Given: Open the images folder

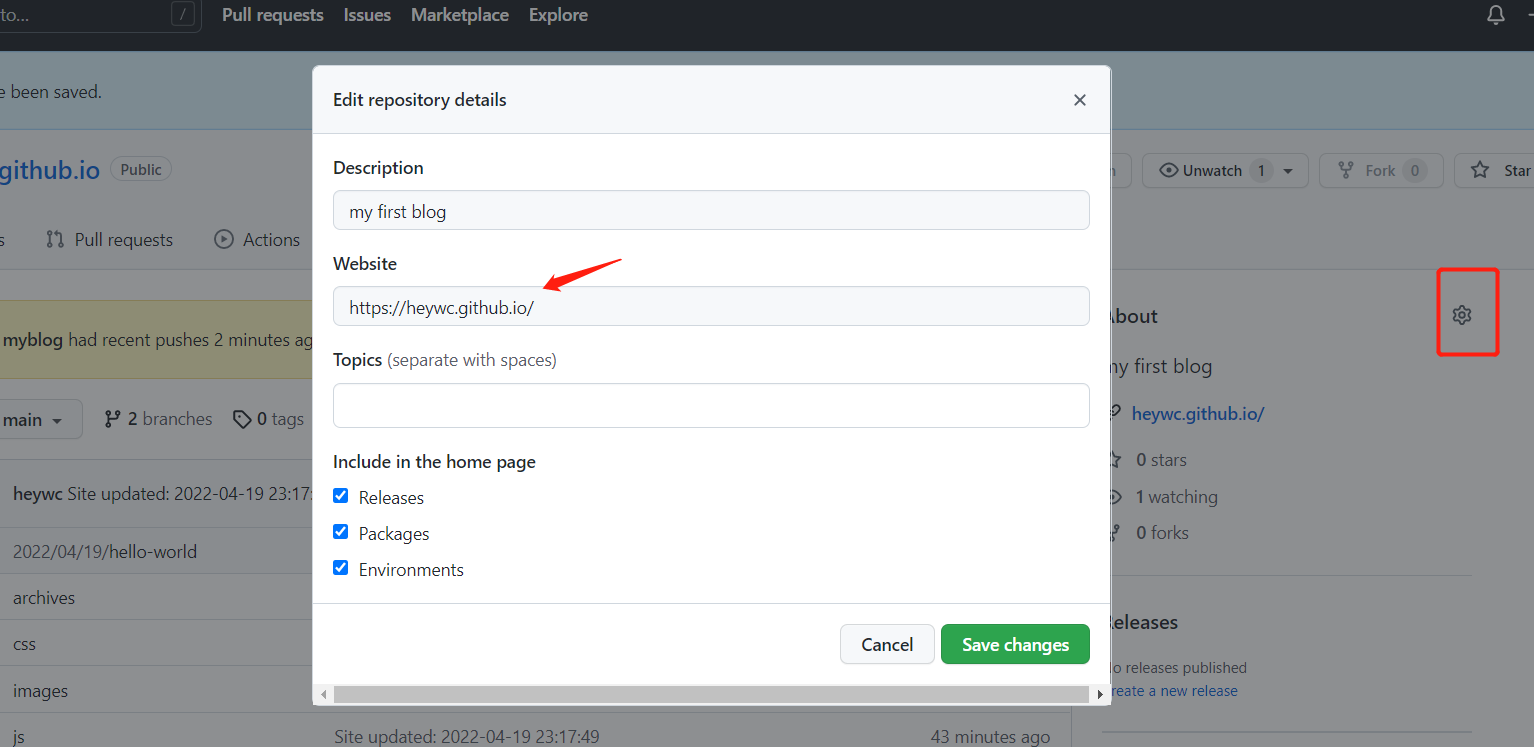Looking at the screenshot, I should tap(40, 691).
